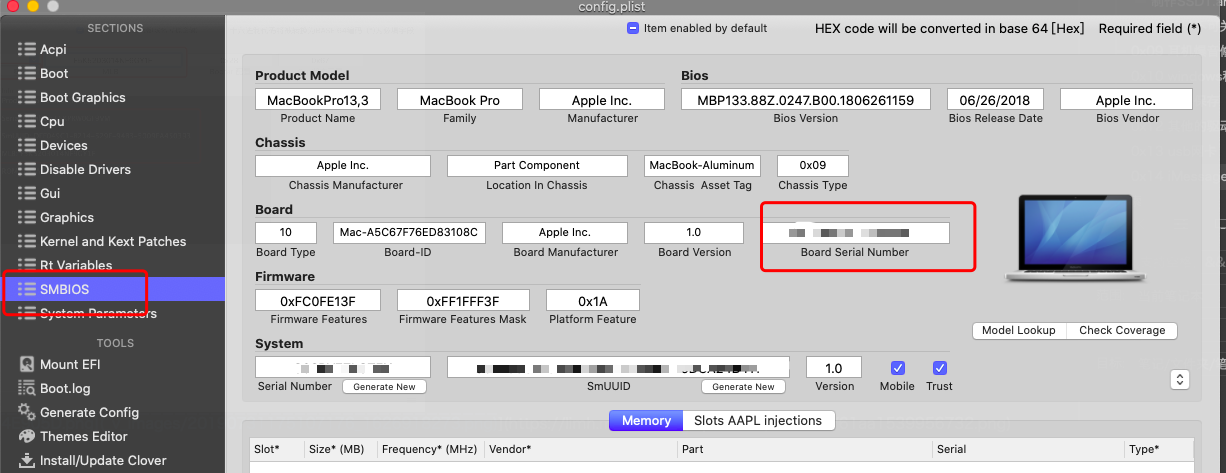The height and width of the screenshot is (473, 1226).
Task: Click the Boot.log tool icon
Action: tap(27, 388)
